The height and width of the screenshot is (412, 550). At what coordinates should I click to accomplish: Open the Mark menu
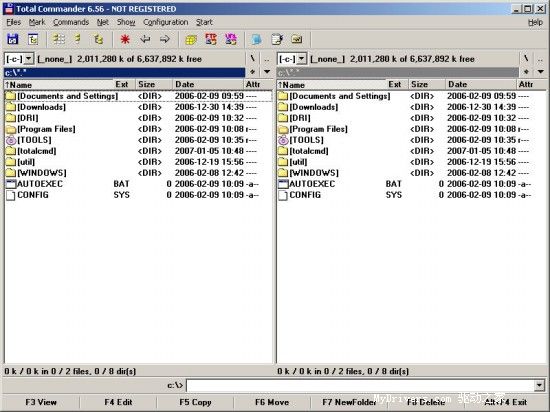coord(37,22)
